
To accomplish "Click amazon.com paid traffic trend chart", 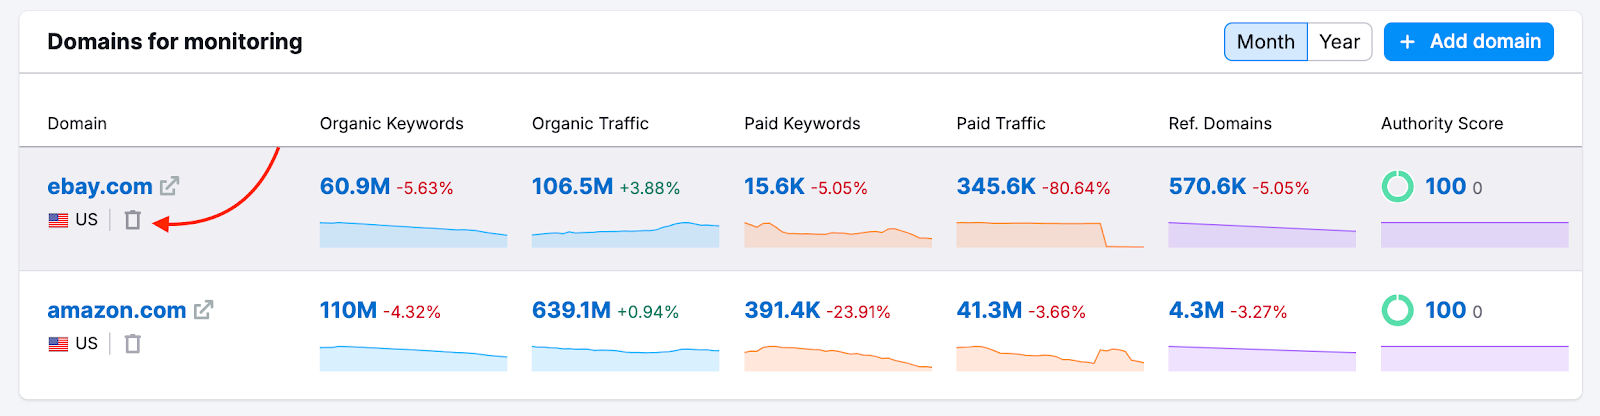I will [1049, 358].
